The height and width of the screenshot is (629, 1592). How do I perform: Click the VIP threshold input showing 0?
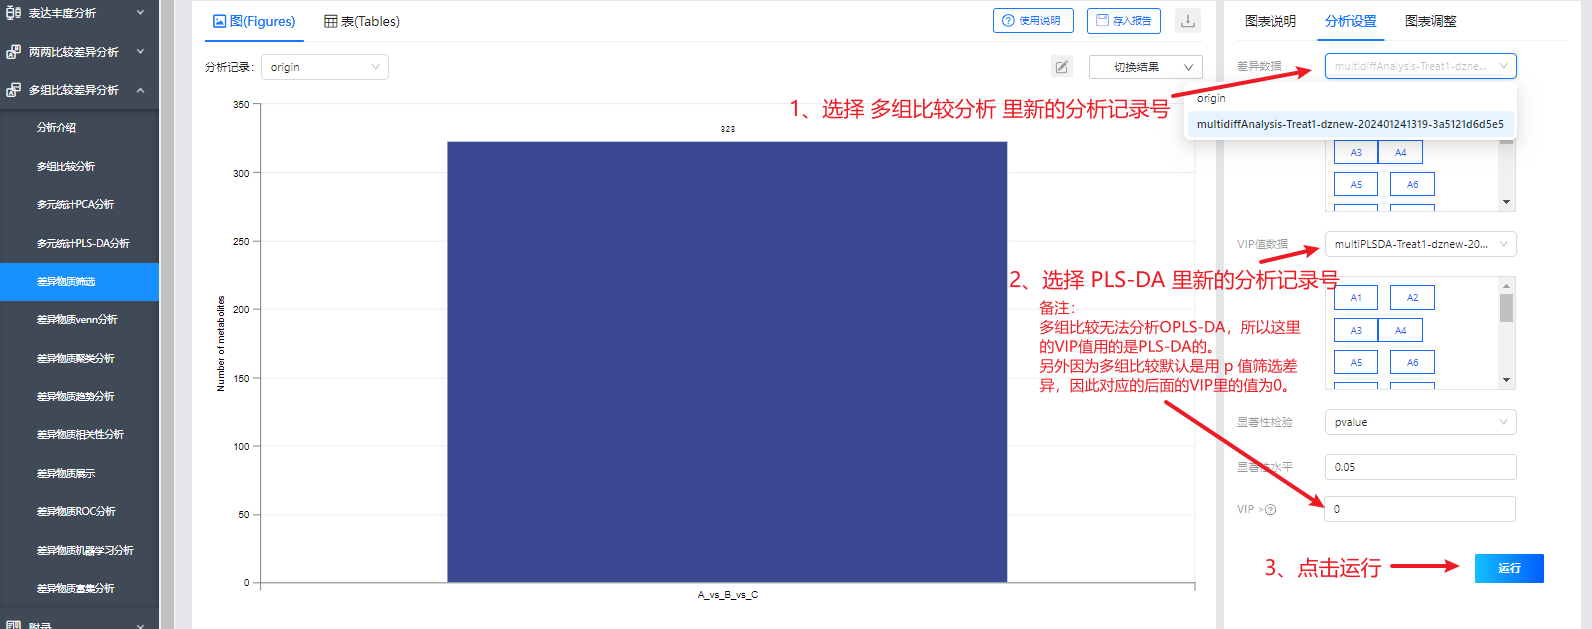click(1420, 509)
